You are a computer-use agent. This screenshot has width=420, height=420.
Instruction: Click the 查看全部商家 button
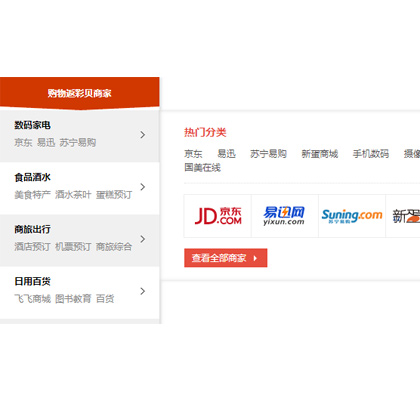(x=226, y=258)
